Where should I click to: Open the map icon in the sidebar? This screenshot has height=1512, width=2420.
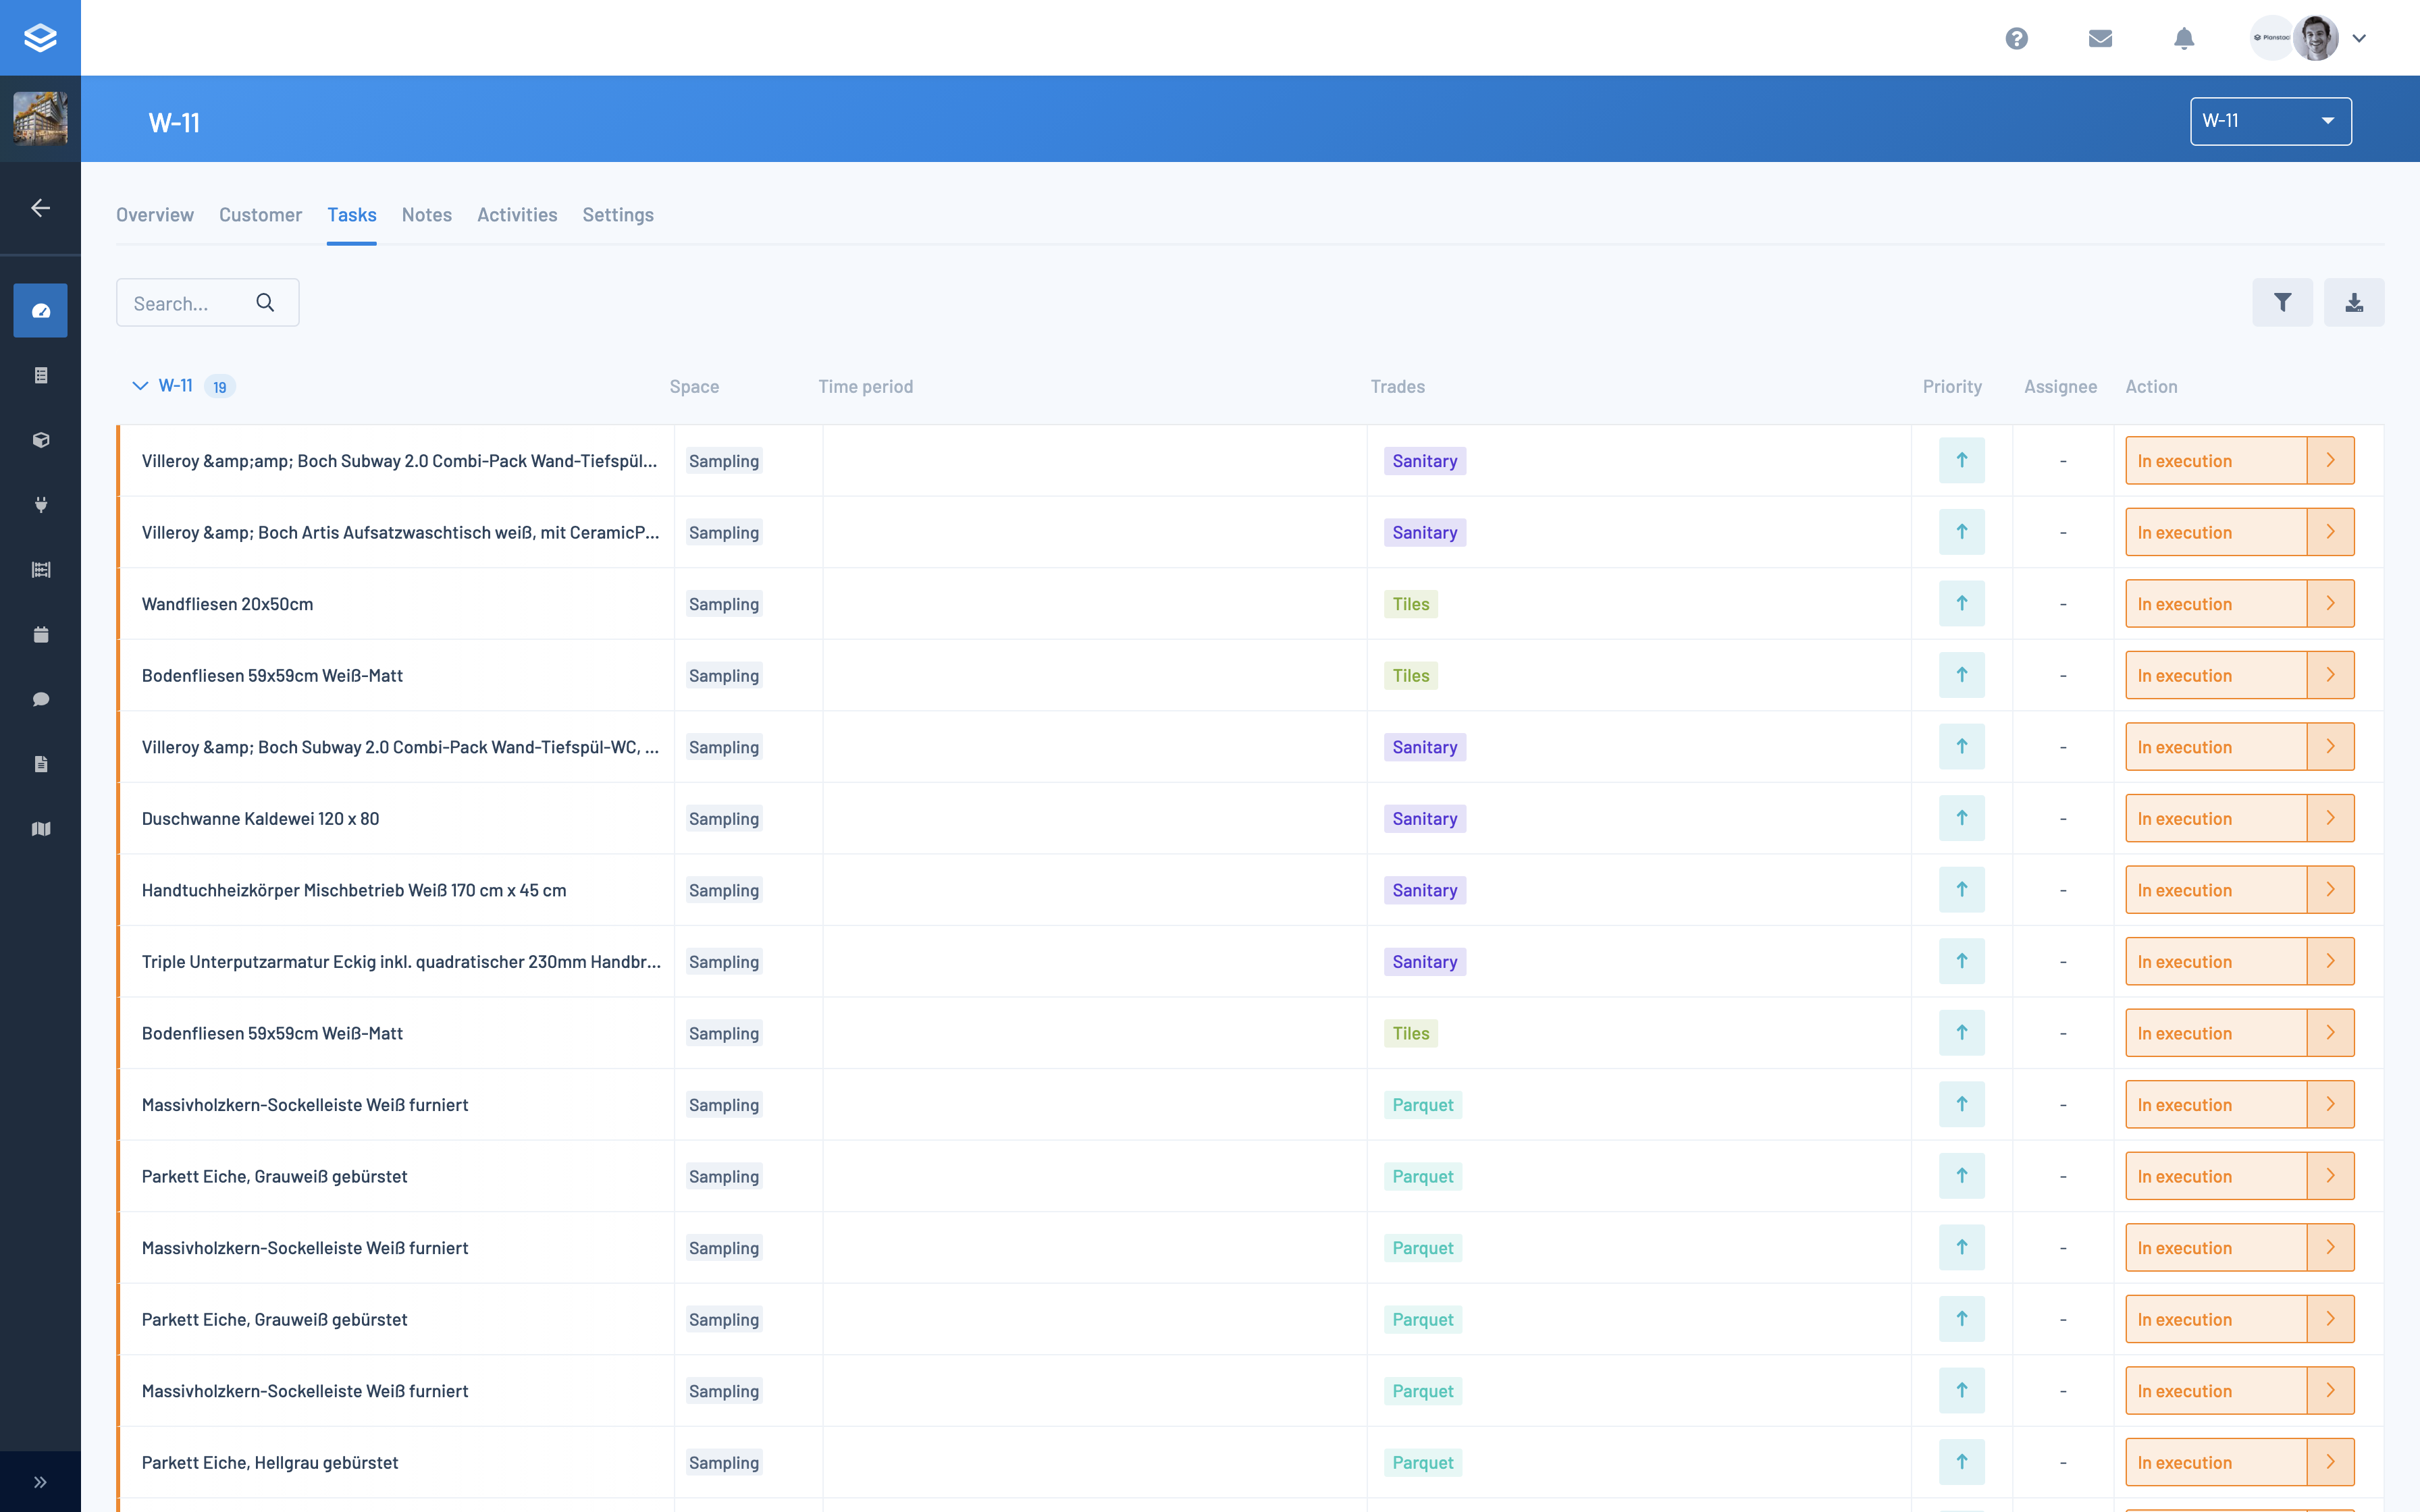click(40, 829)
